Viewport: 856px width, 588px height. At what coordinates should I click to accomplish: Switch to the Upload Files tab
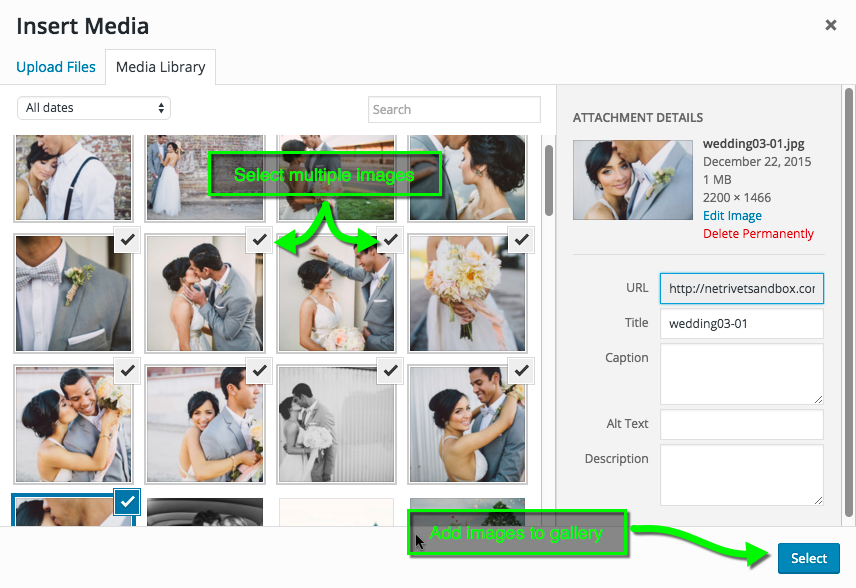(x=56, y=67)
